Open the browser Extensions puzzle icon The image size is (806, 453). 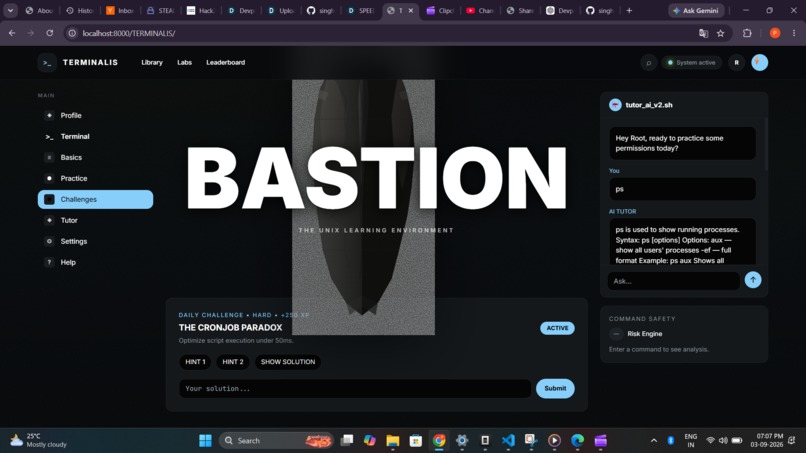pos(747,33)
